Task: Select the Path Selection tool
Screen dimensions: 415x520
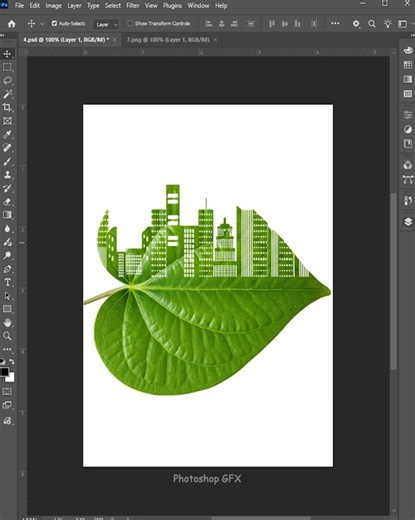Action: [7, 296]
